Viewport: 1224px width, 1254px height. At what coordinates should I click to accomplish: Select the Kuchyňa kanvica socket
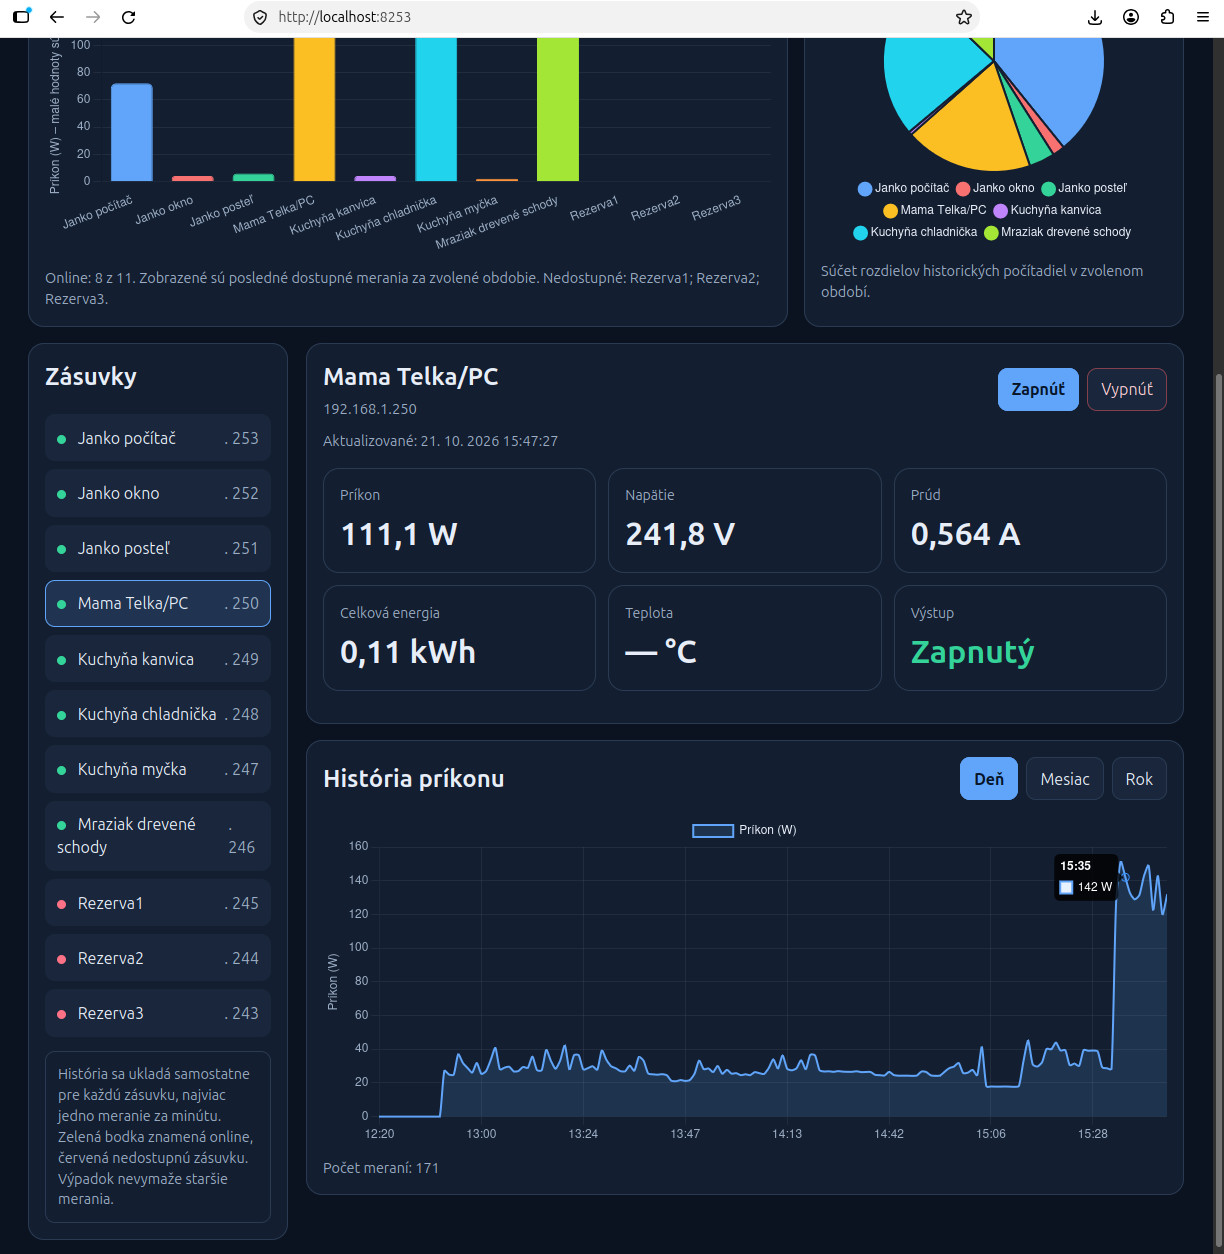click(158, 659)
